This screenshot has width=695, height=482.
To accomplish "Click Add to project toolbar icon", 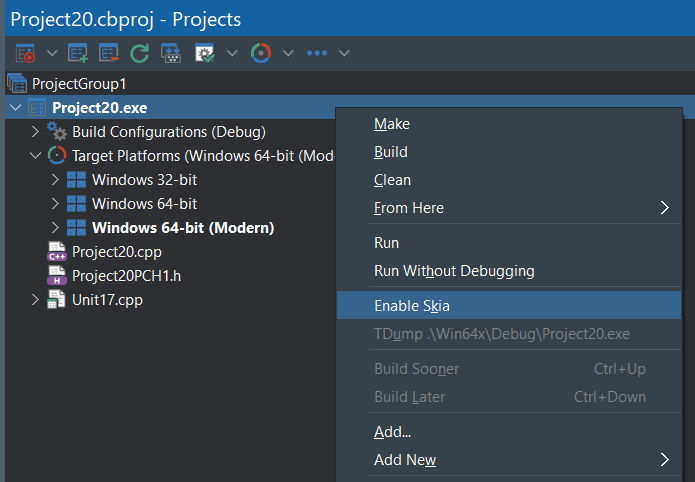I will (x=78, y=53).
